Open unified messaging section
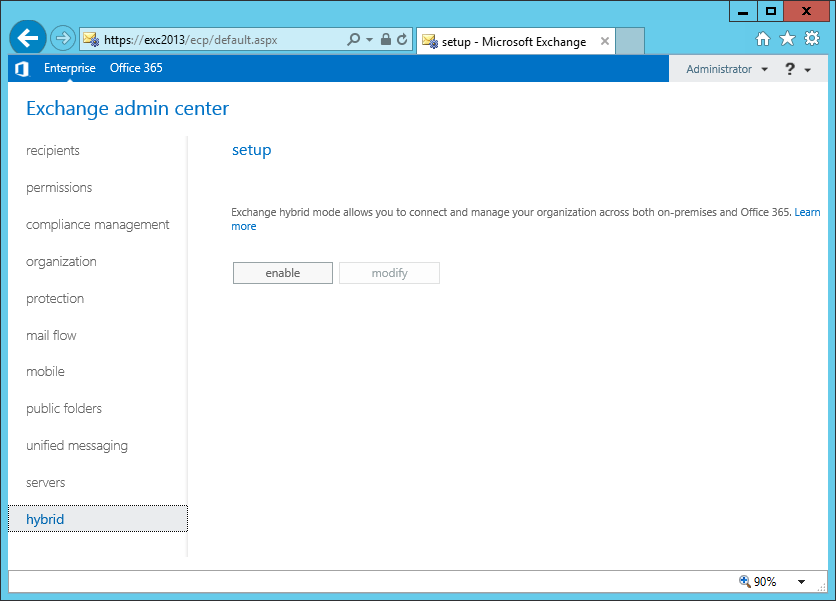Viewport: 836px width, 601px height. pyautogui.click(x=77, y=446)
